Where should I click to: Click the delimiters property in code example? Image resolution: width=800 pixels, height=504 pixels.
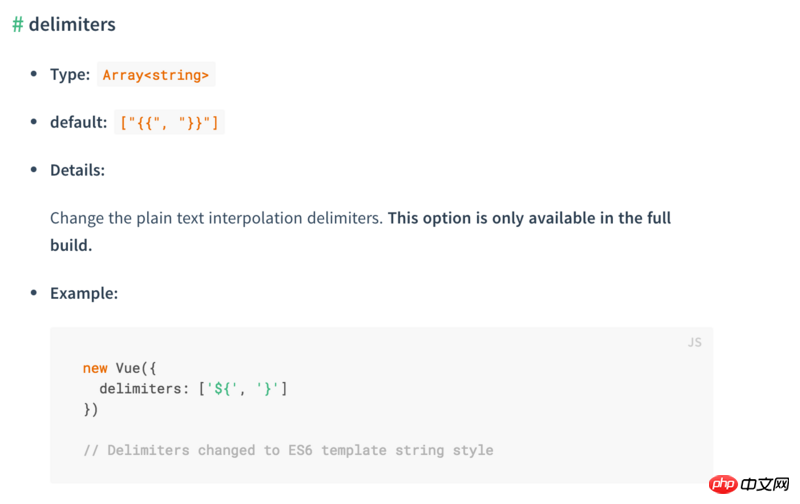(x=140, y=389)
